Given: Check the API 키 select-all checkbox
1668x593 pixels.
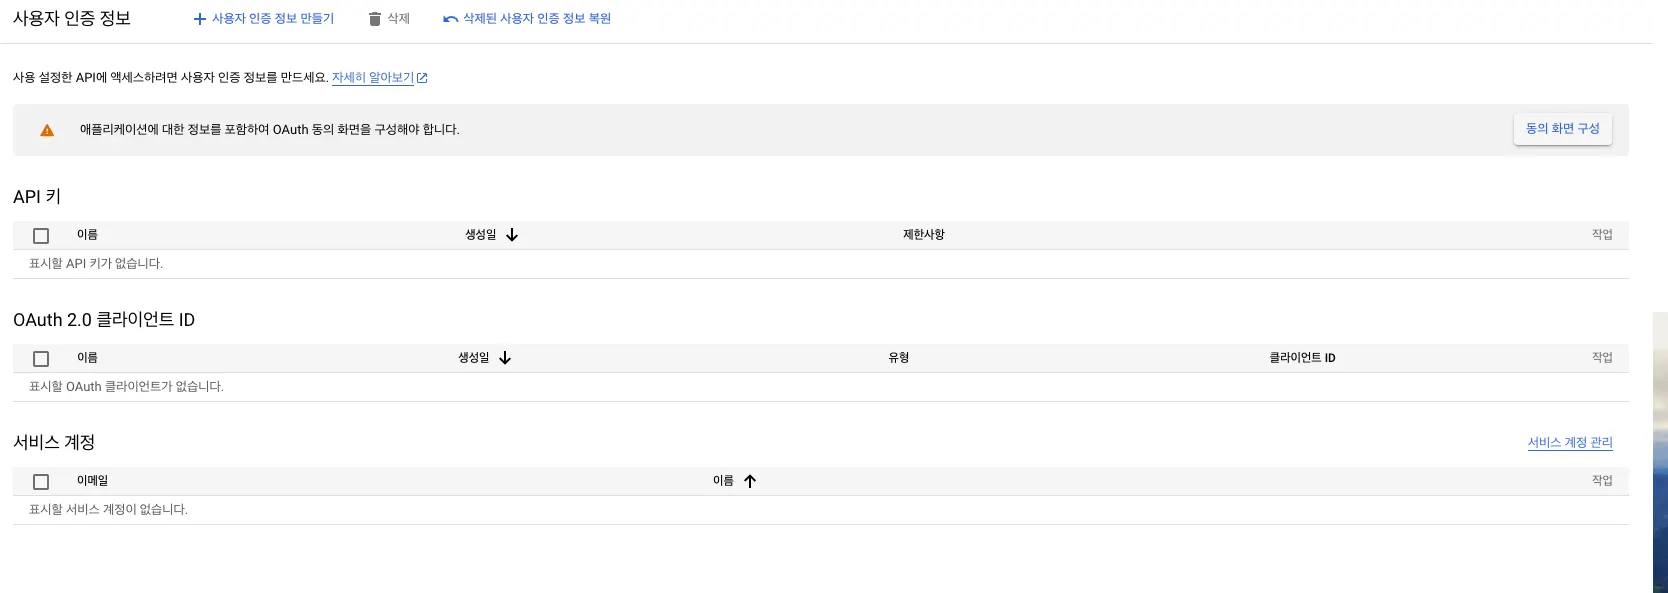Looking at the screenshot, I should pyautogui.click(x=41, y=236).
